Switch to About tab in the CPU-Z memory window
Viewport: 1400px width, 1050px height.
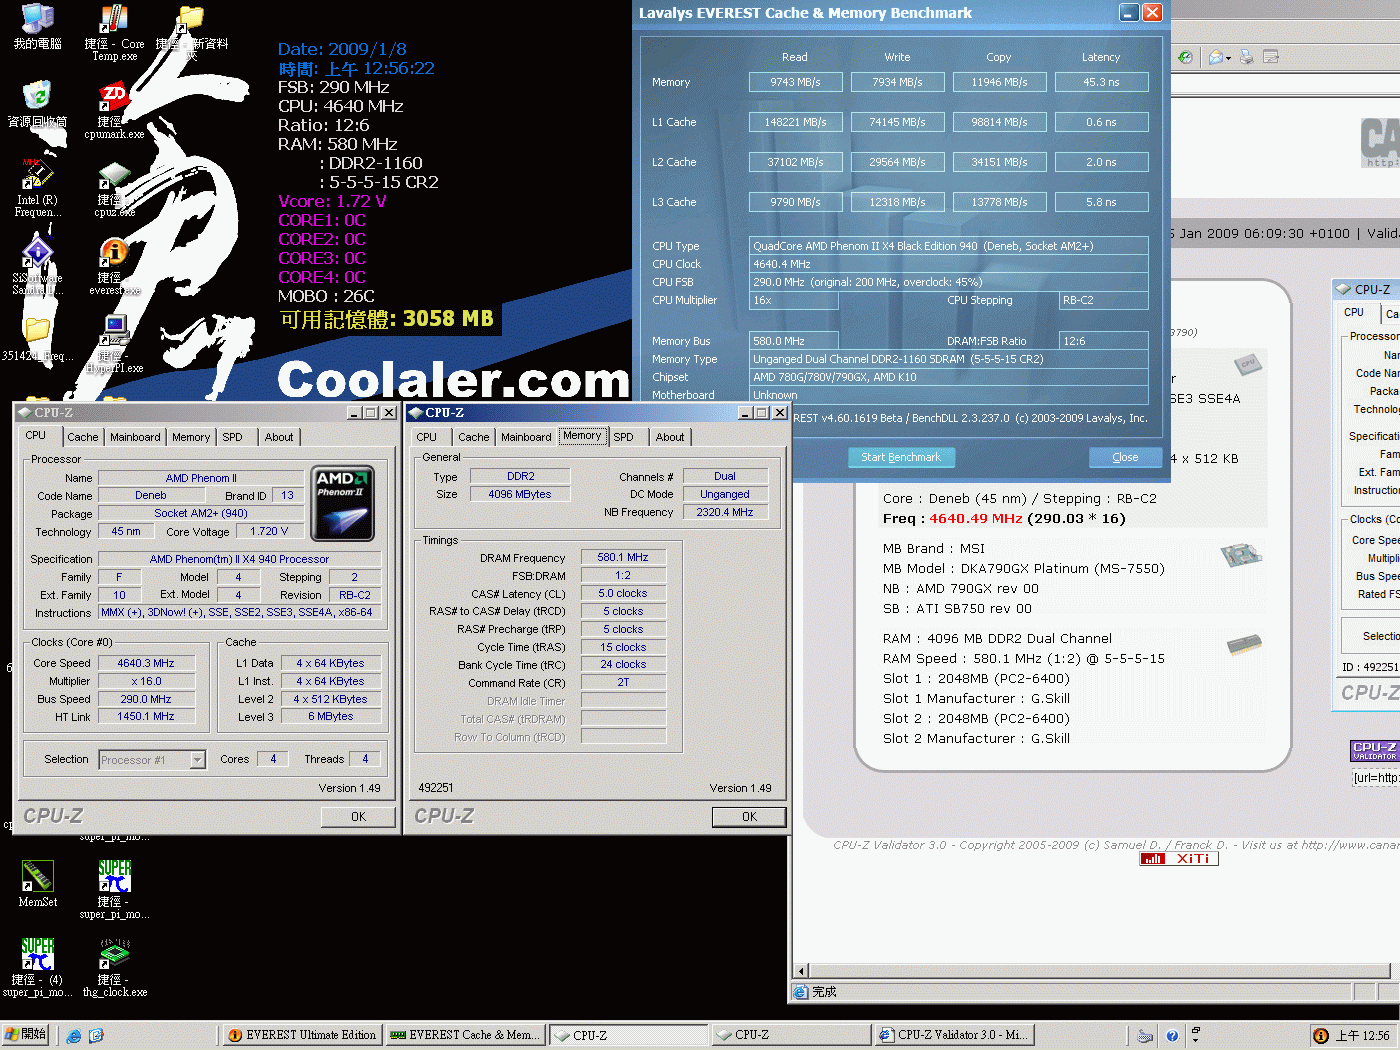670,437
